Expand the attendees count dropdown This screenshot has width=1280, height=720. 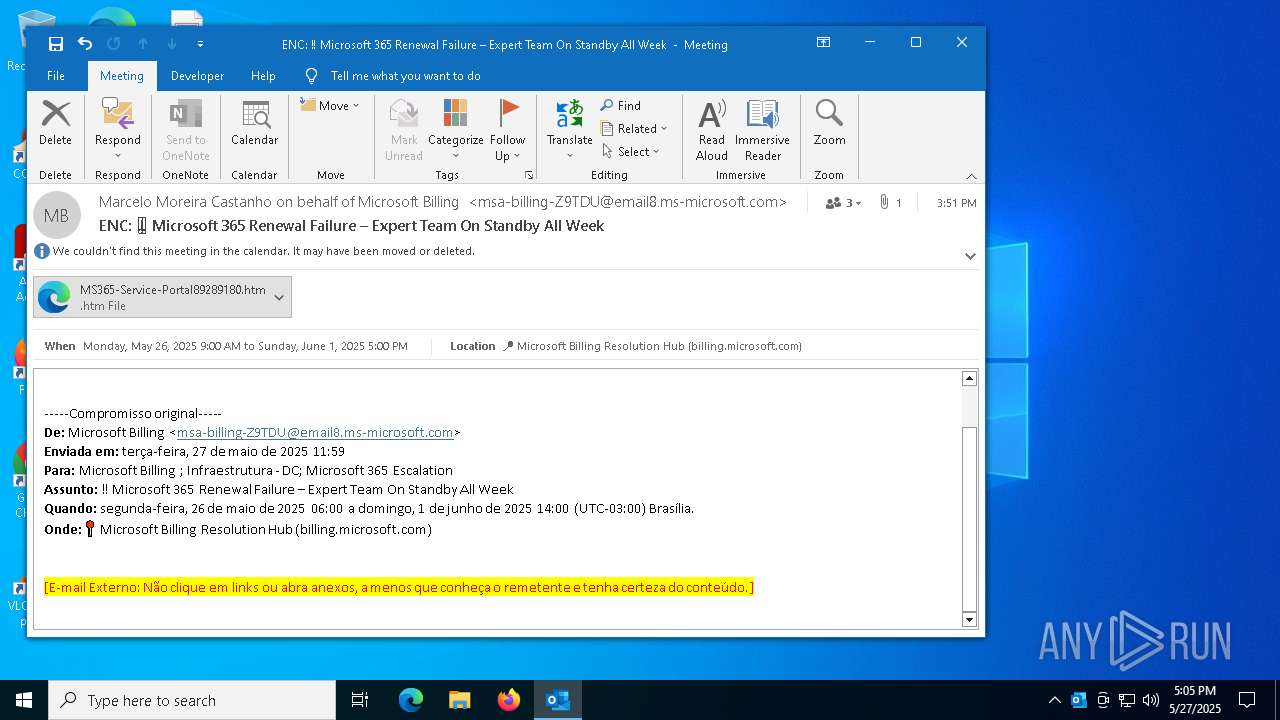[x=844, y=202]
